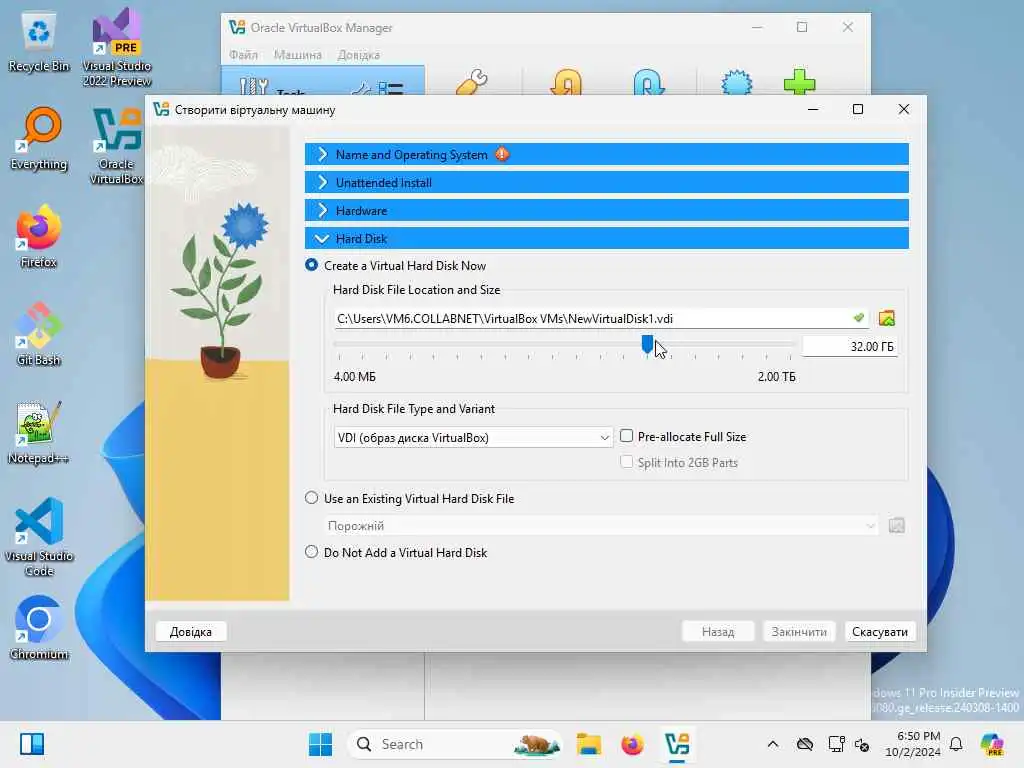Expand Name and Operating System section

point(607,154)
